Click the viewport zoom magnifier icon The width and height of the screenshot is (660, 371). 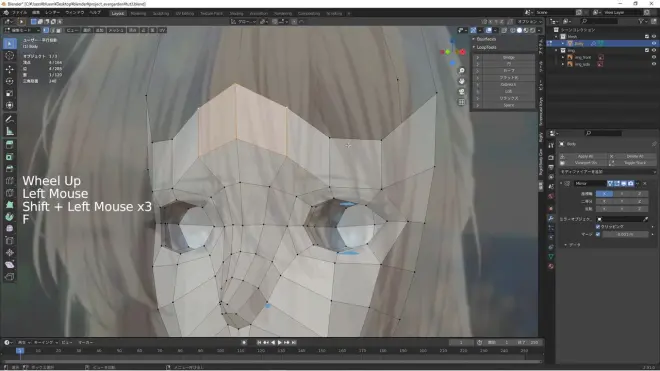[x=462, y=70]
